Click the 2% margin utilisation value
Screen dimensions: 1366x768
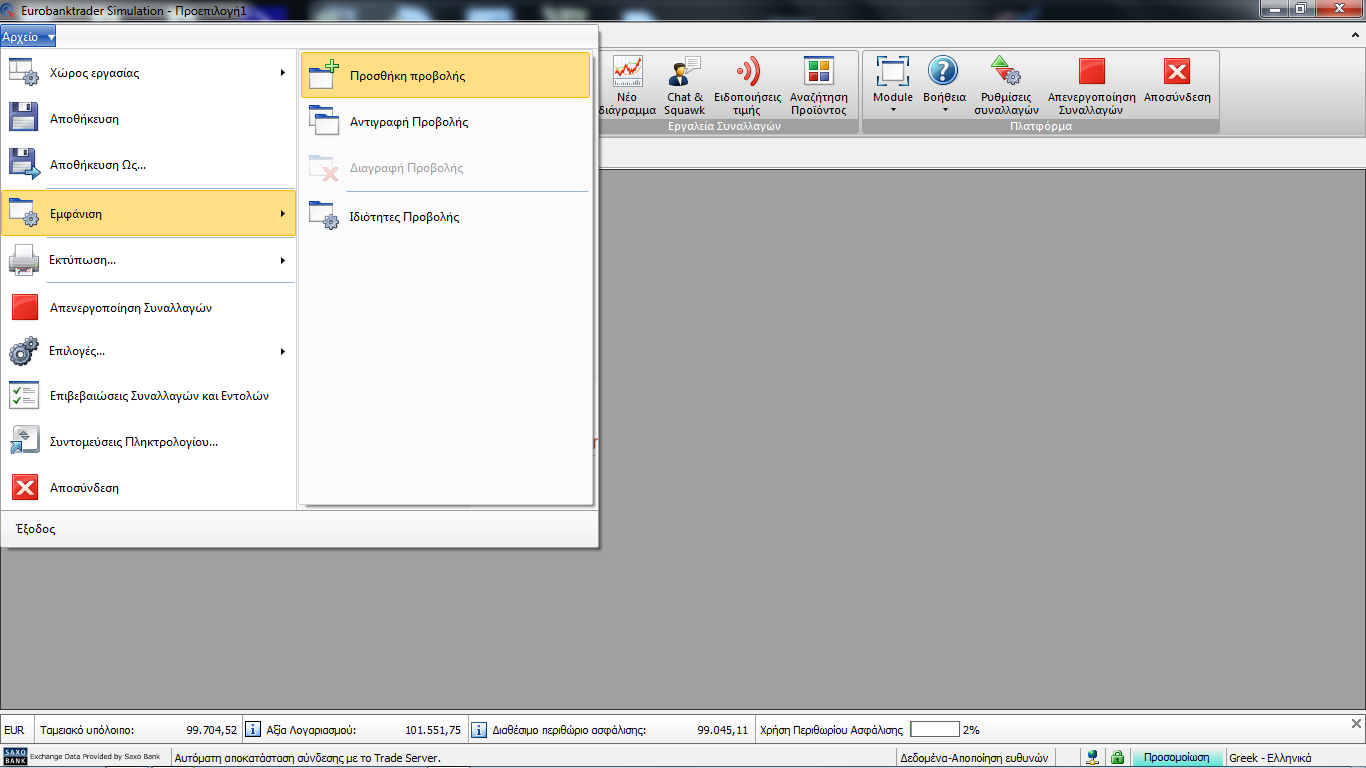click(x=971, y=730)
